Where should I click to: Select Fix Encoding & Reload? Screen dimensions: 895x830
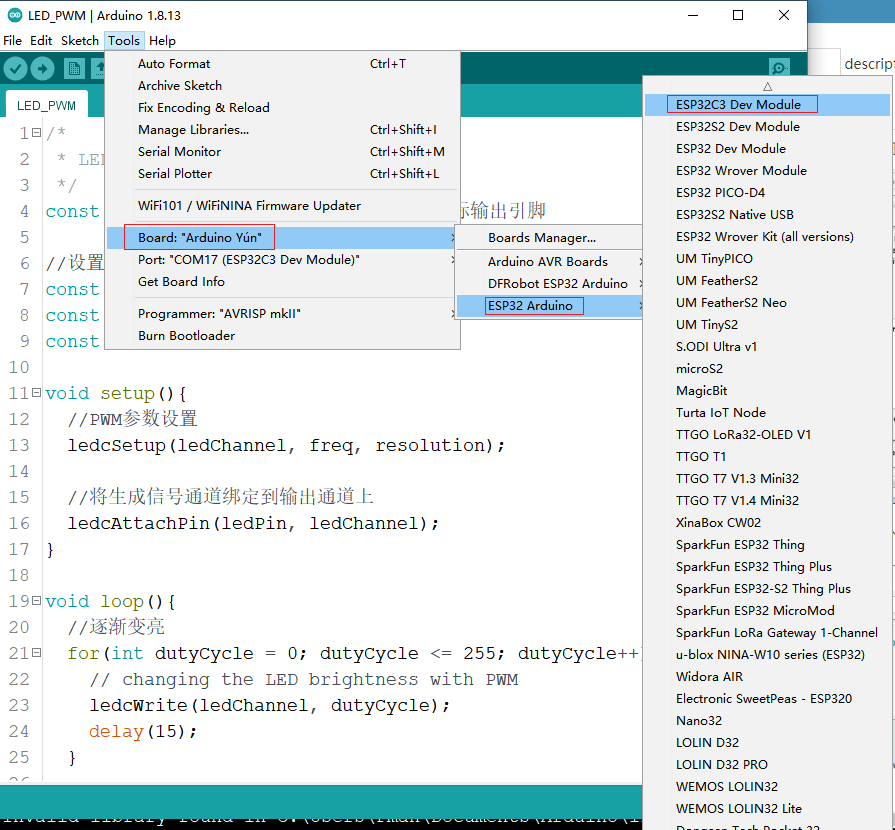coord(283,108)
